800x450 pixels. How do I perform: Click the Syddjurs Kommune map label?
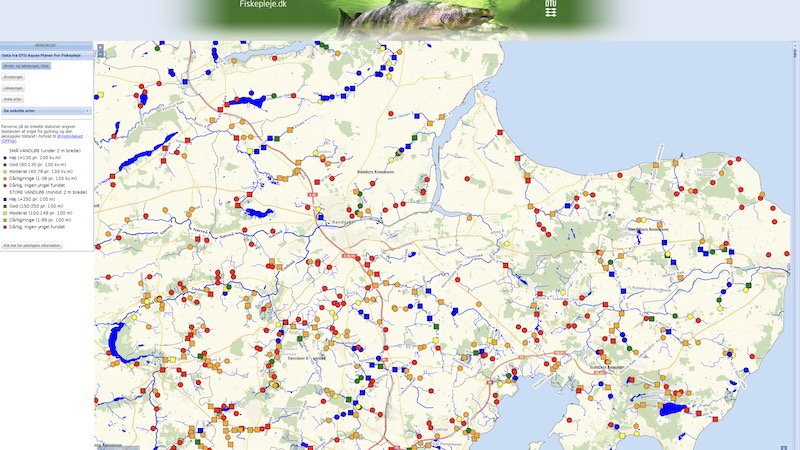click(x=606, y=367)
